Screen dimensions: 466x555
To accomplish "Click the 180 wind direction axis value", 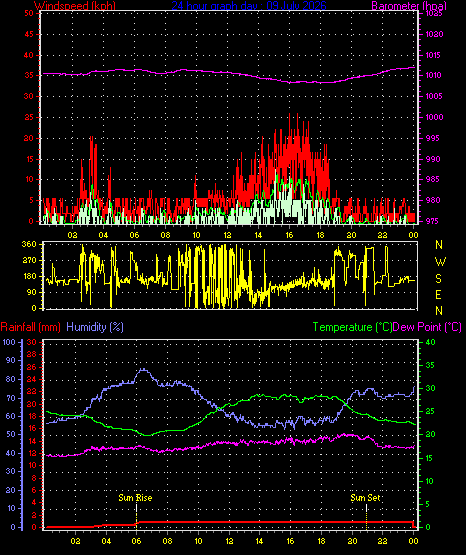I will [29, 276].
